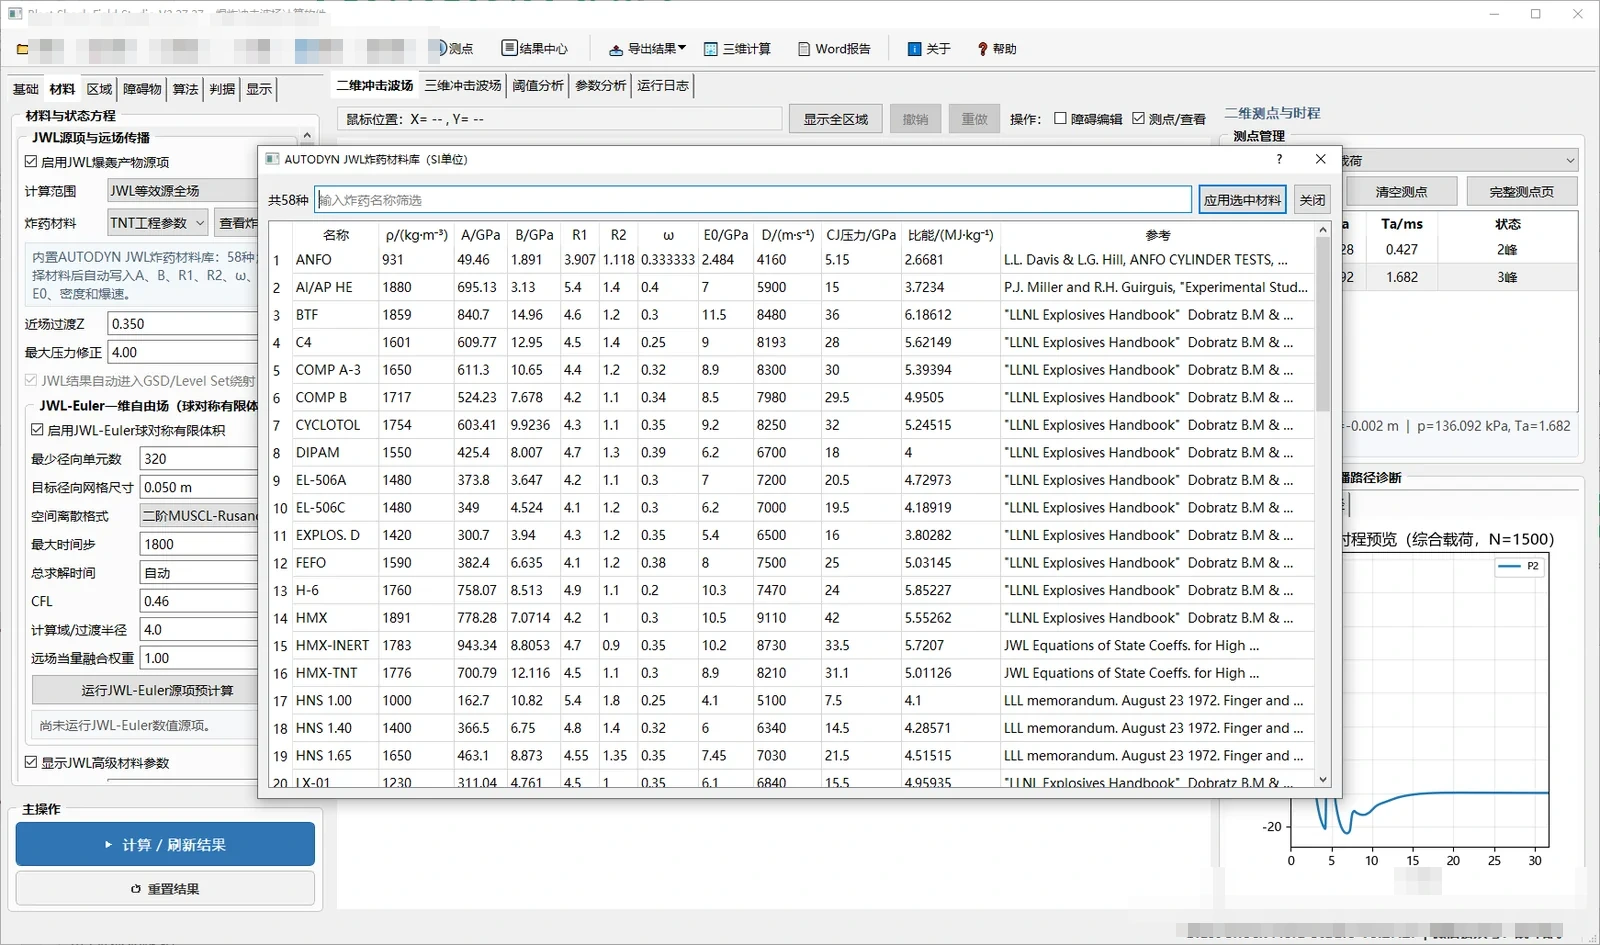The height and width of the screenshot is (945, 1600).
Task: Open the 结果中心 toolbar icon
Action: point(509,48)
